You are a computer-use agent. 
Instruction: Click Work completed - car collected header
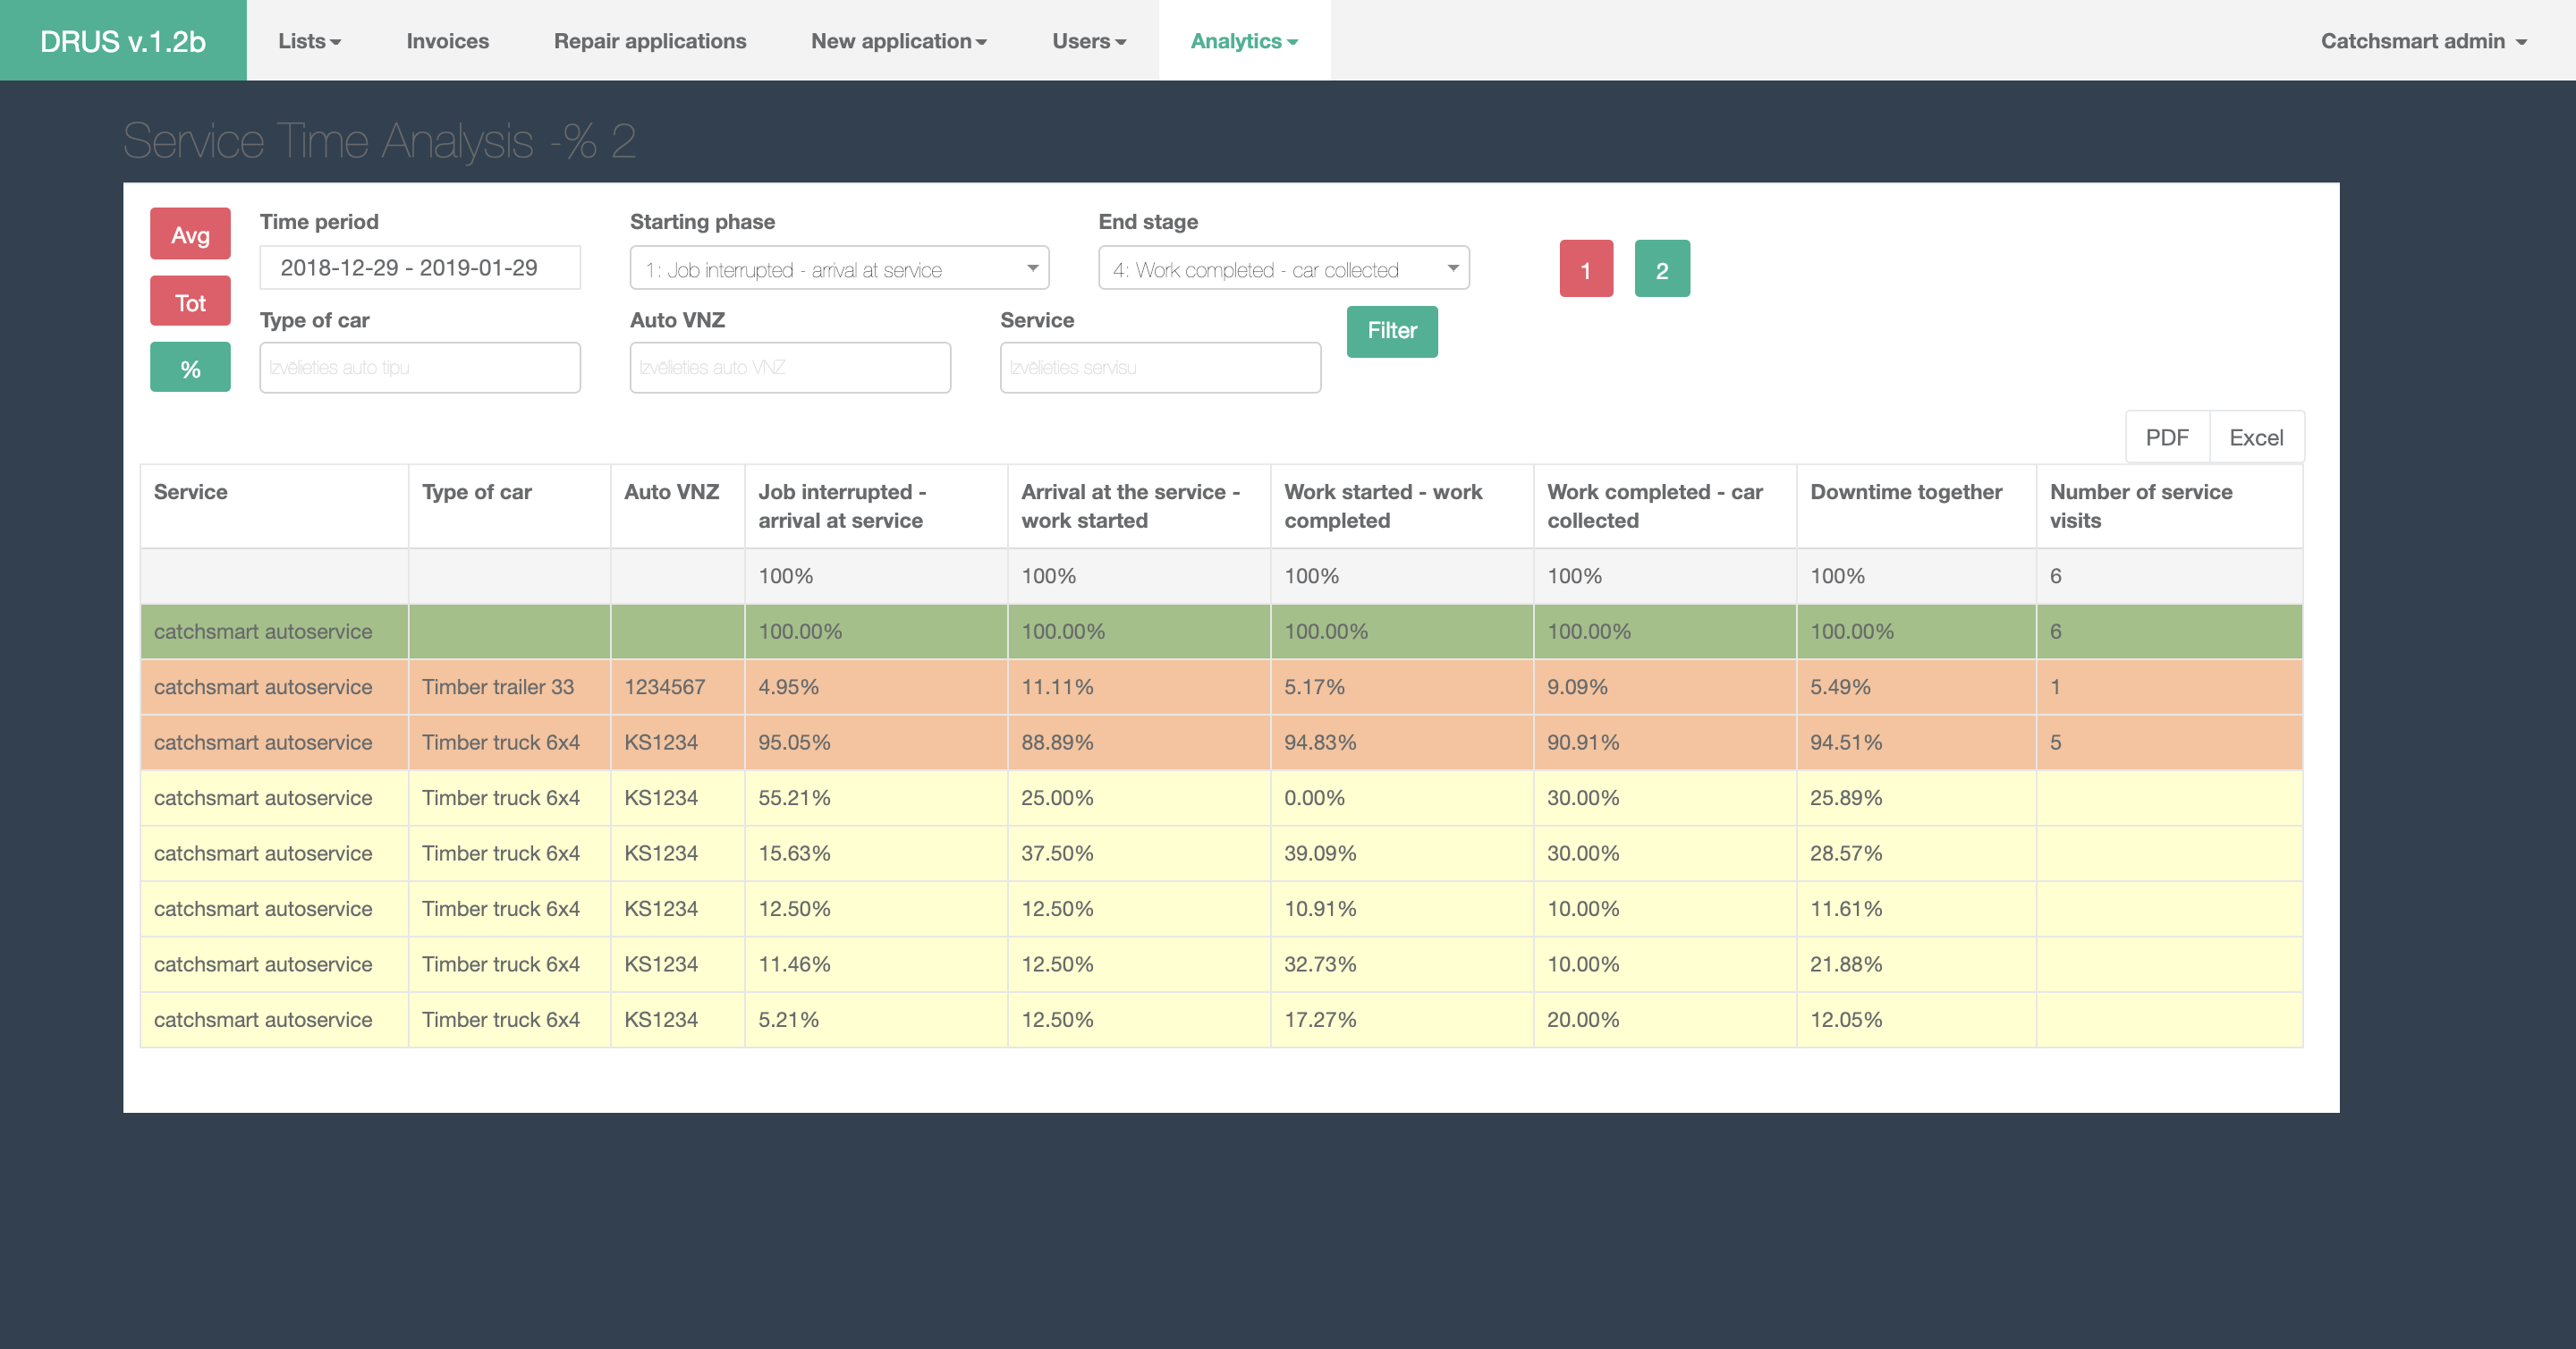[1664, 506]
